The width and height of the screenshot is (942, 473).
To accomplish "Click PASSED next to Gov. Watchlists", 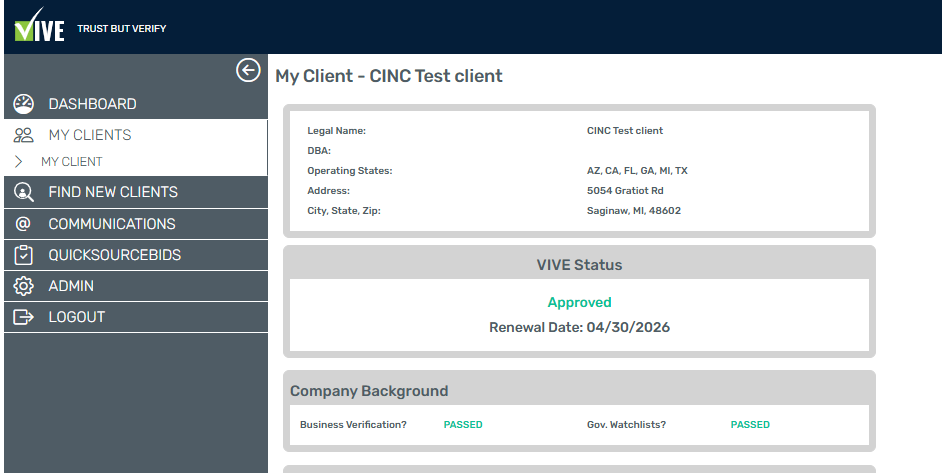I will click(x=750, y=425).
